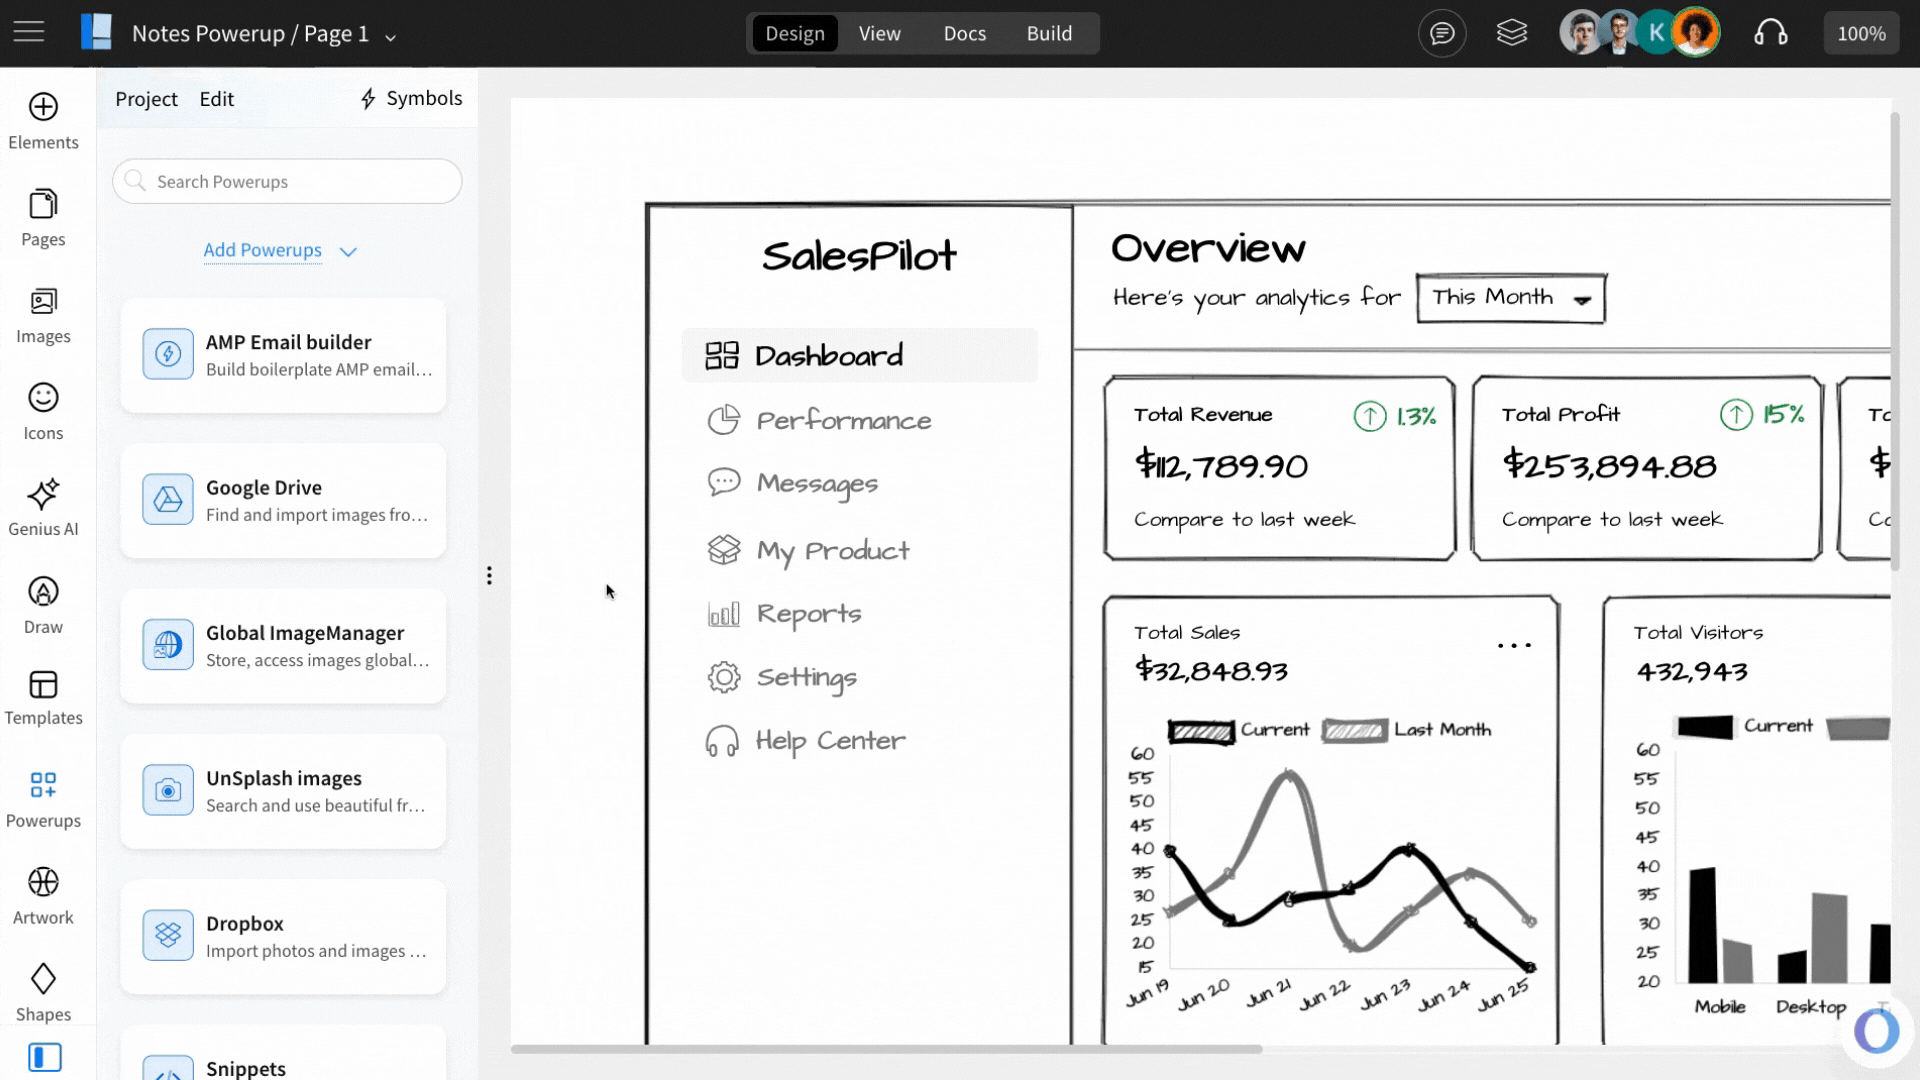Open the Project menu

coord(146,99)
